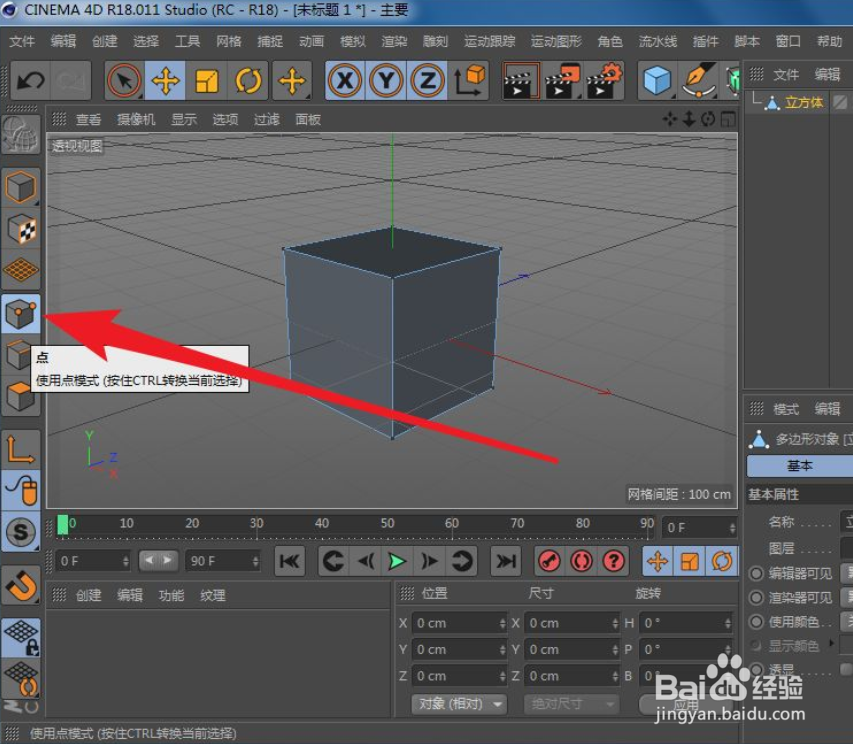This screenshot has height=744, width=853.
Task: Toggle Locked Workplane icon
Action: [x=21, y=637]
